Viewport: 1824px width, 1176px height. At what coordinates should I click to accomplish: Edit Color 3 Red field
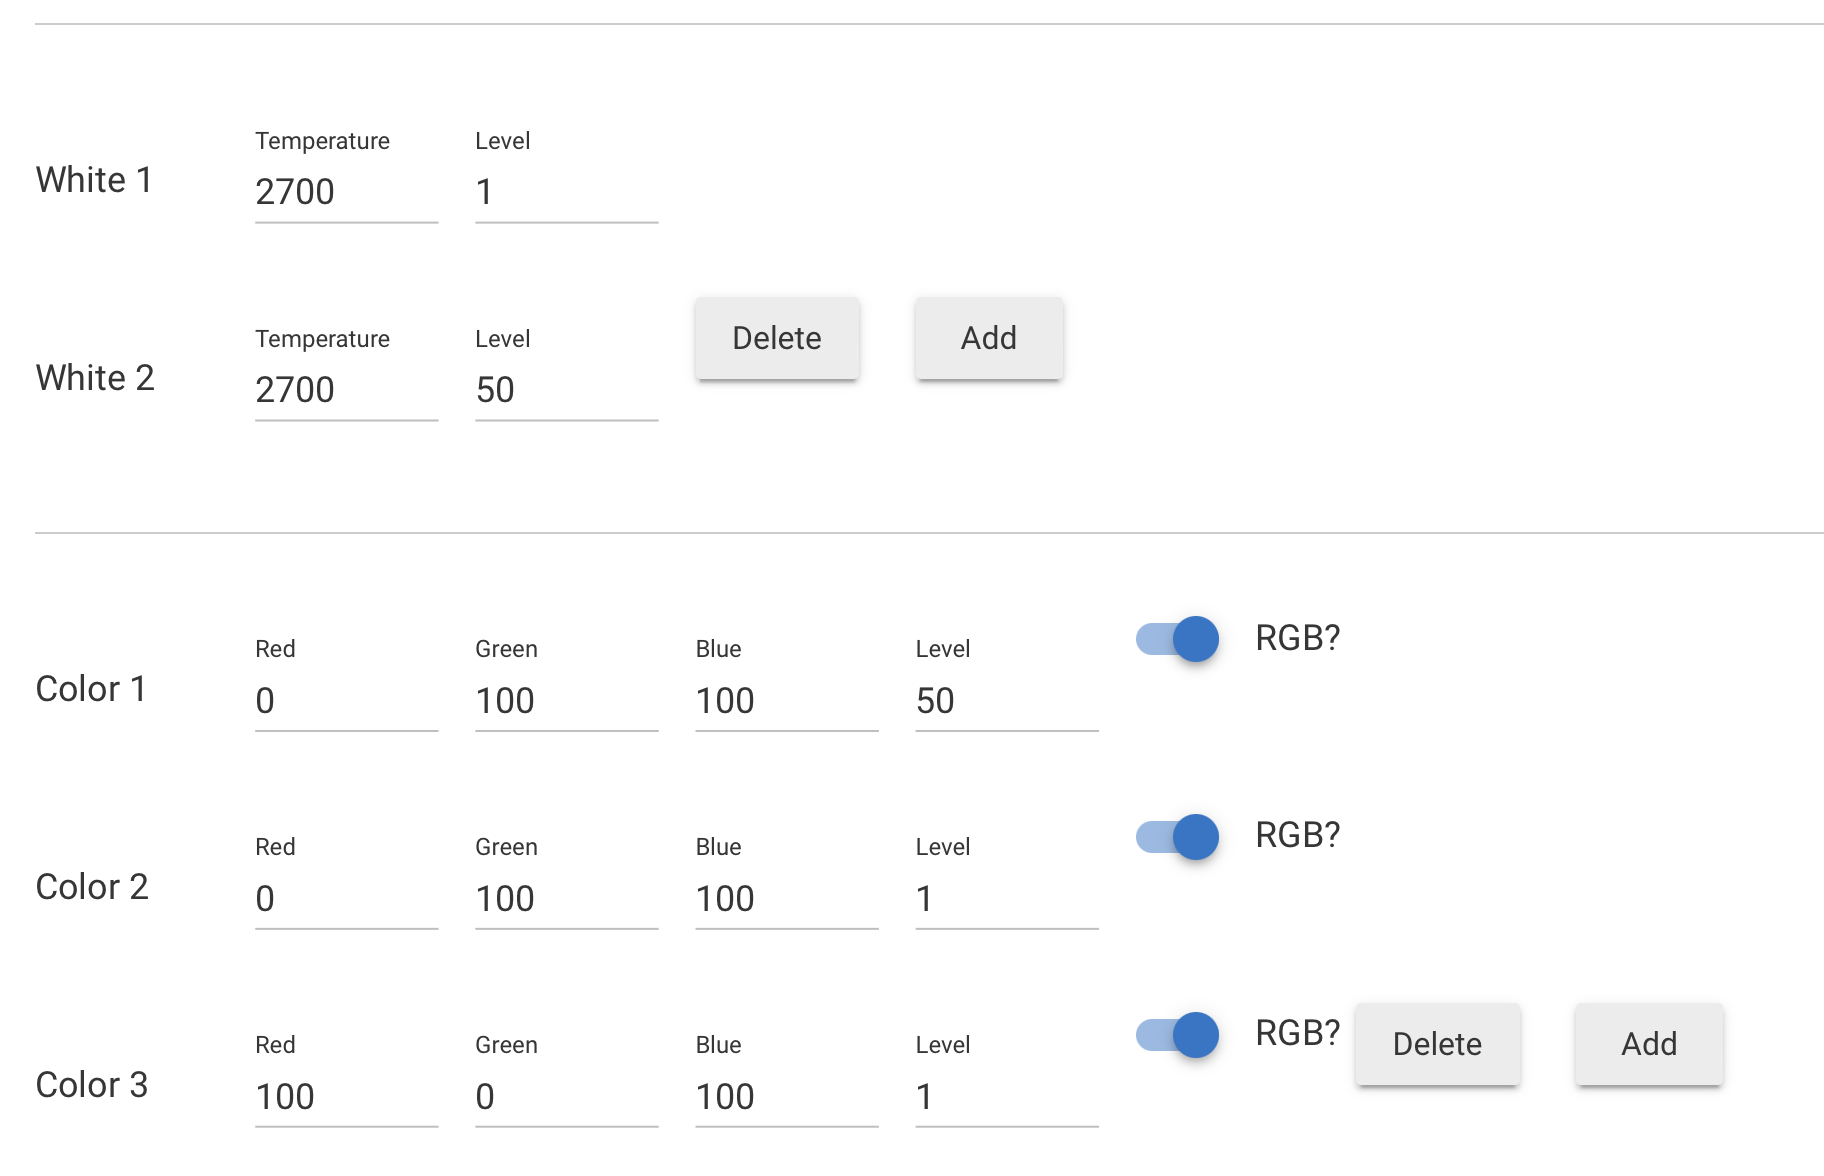[347, 1097]
